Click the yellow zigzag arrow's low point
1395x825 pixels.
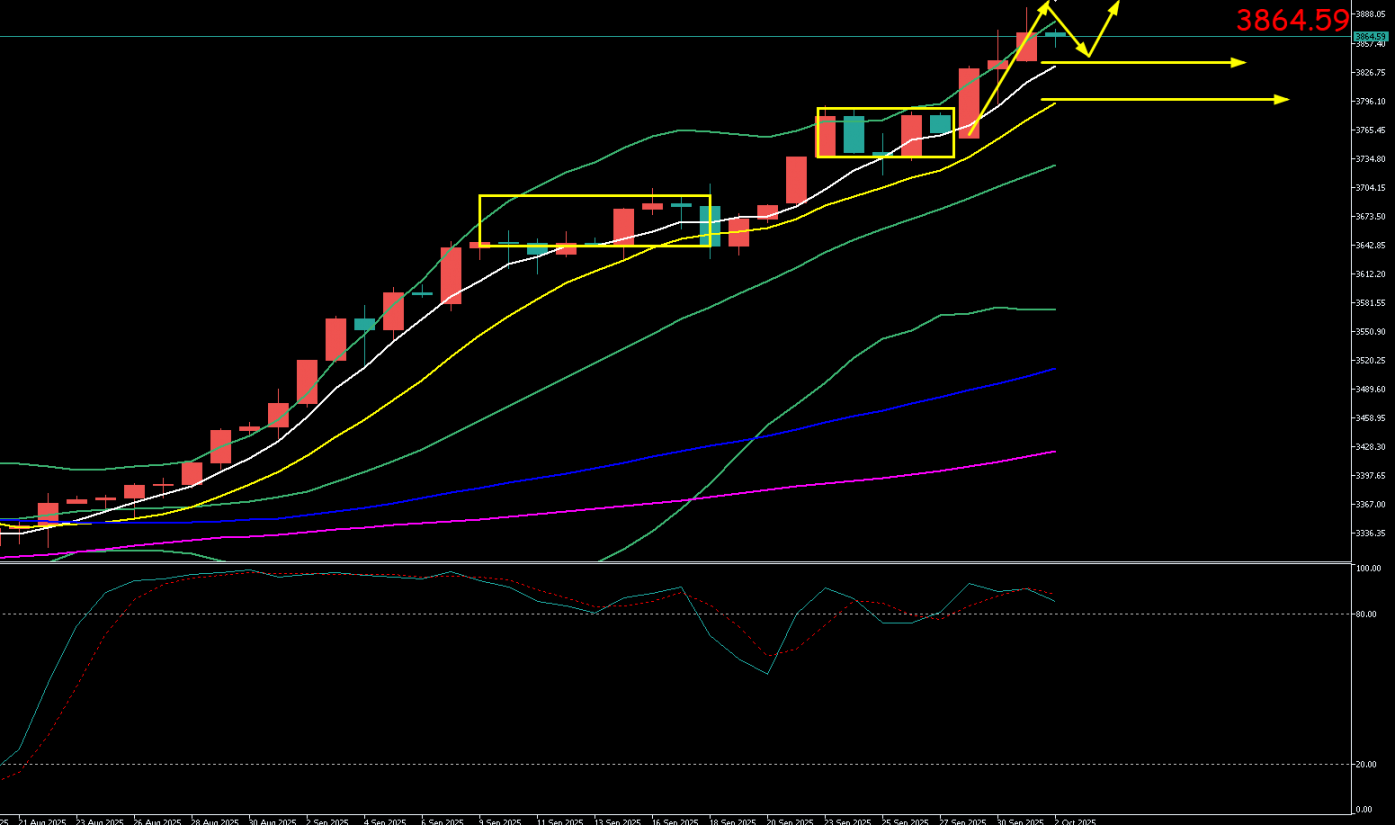coord(1088,56)
